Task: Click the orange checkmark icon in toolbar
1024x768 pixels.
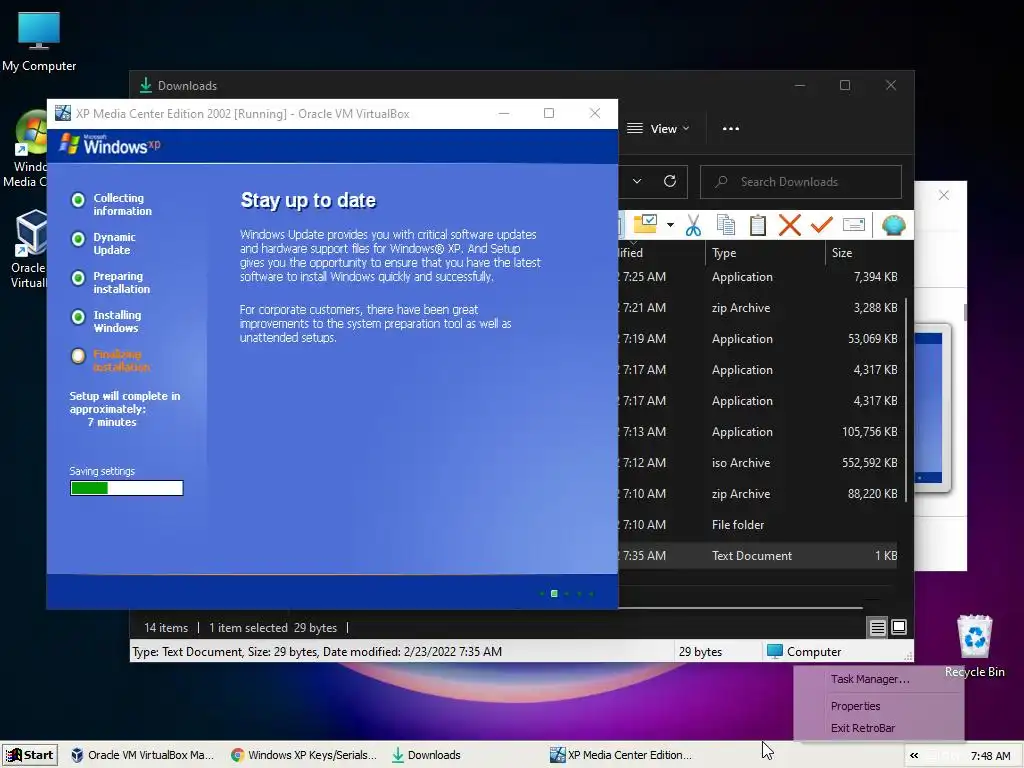Action: (x=822, y=225)
